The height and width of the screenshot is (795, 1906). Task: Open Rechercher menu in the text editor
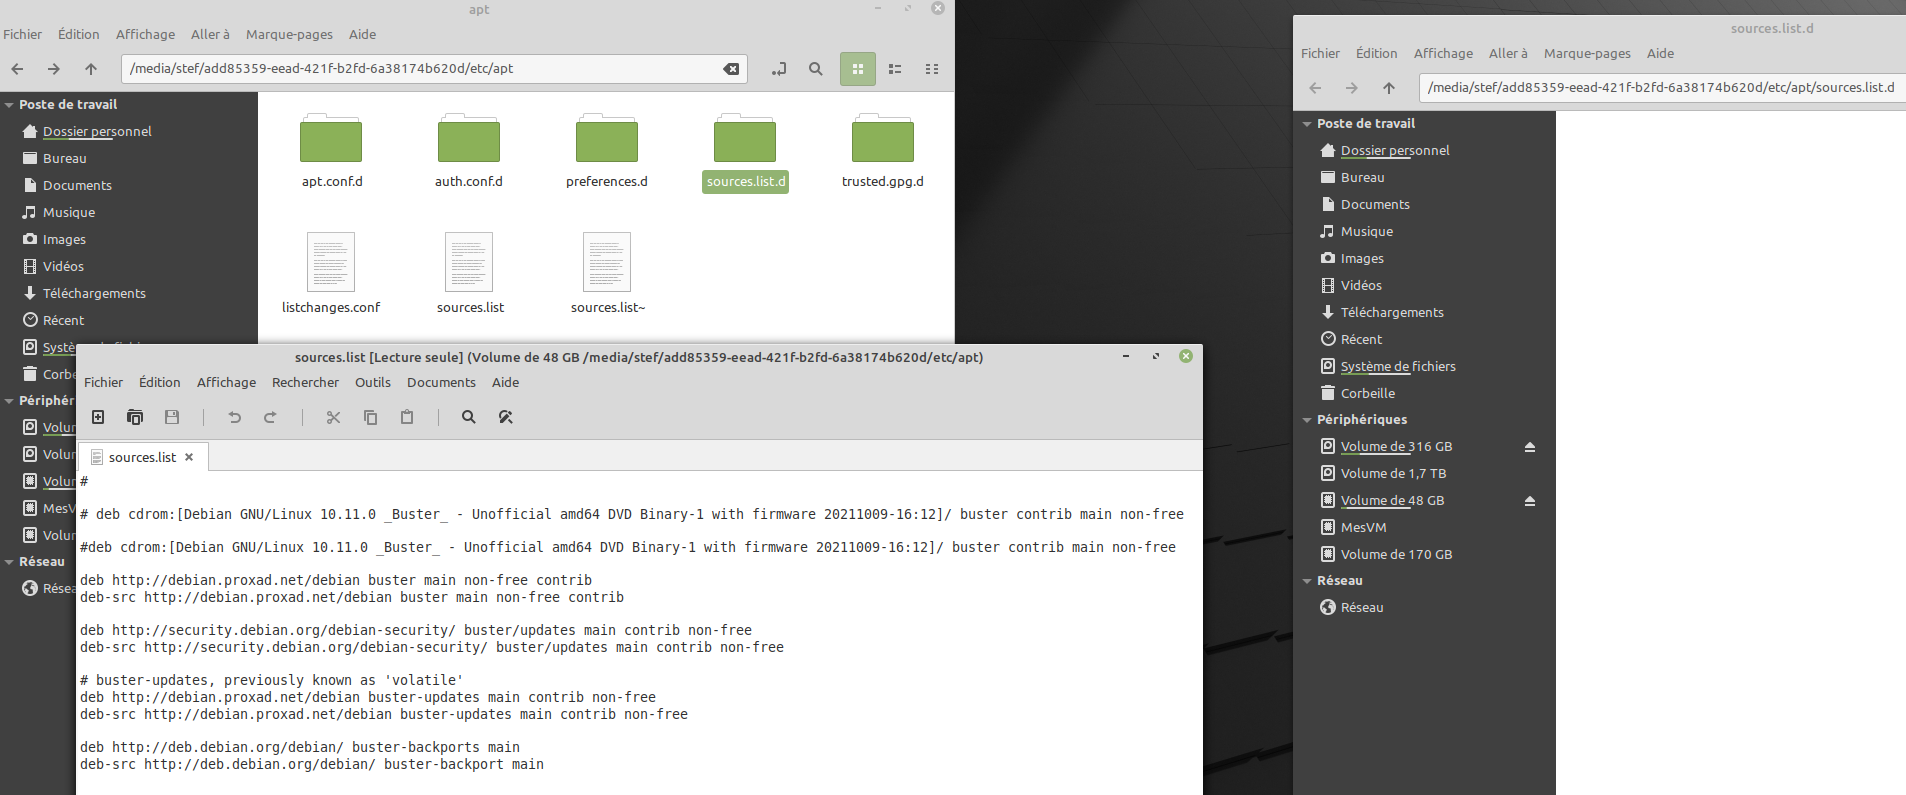click(305, 382)
